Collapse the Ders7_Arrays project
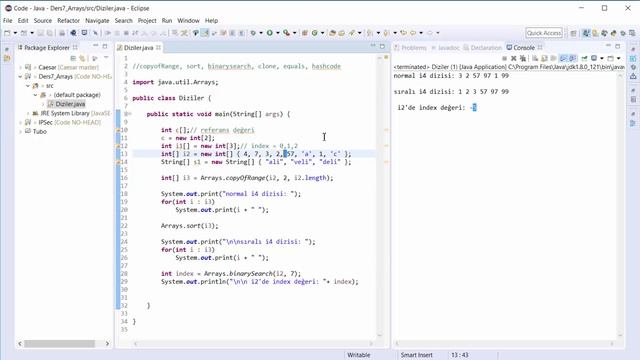This screenshot has height=360, width=640. (x=20, y=76)
